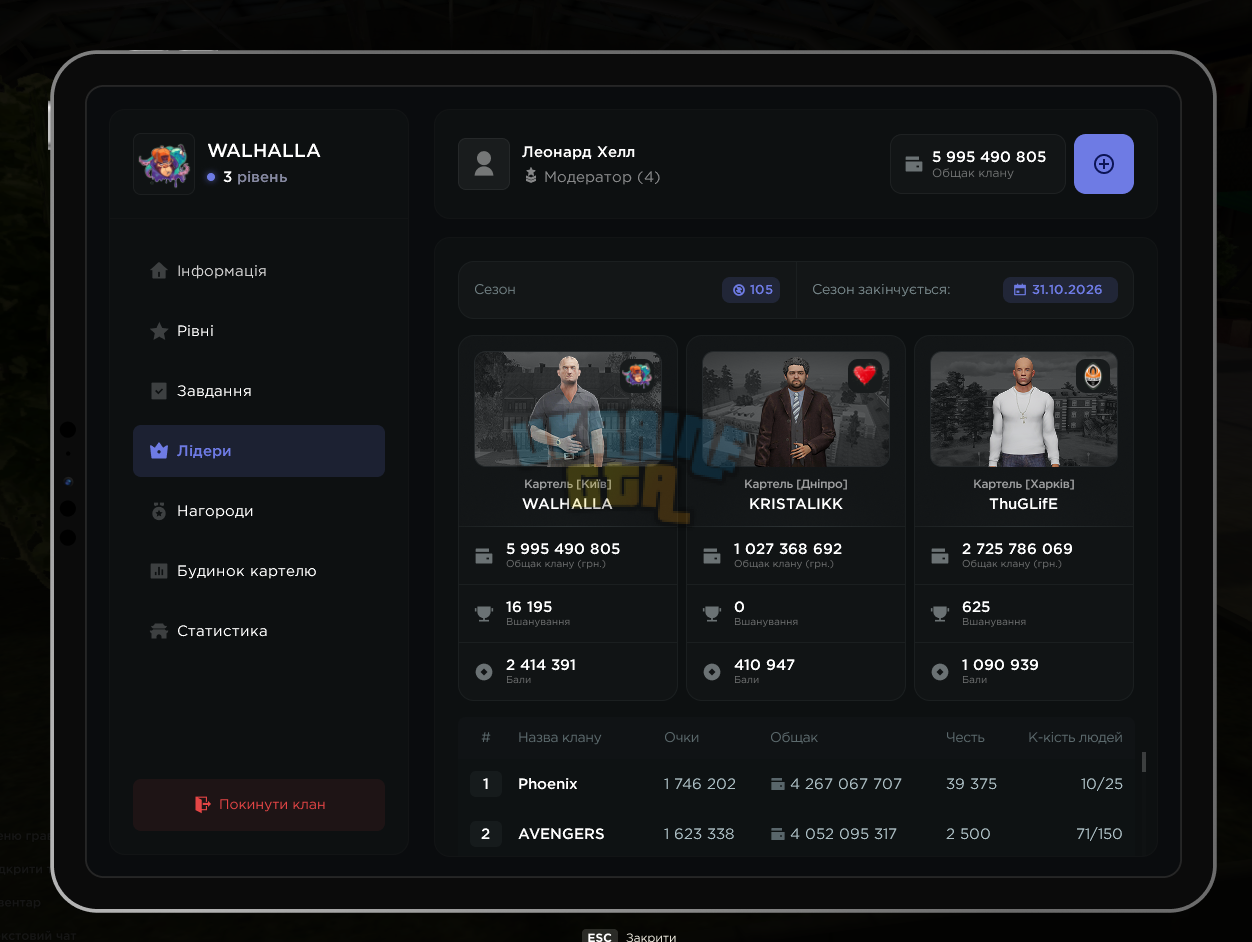Click the season 105 badge
Viewport: 1252px width, 942px height.
(x=751, y=290)
